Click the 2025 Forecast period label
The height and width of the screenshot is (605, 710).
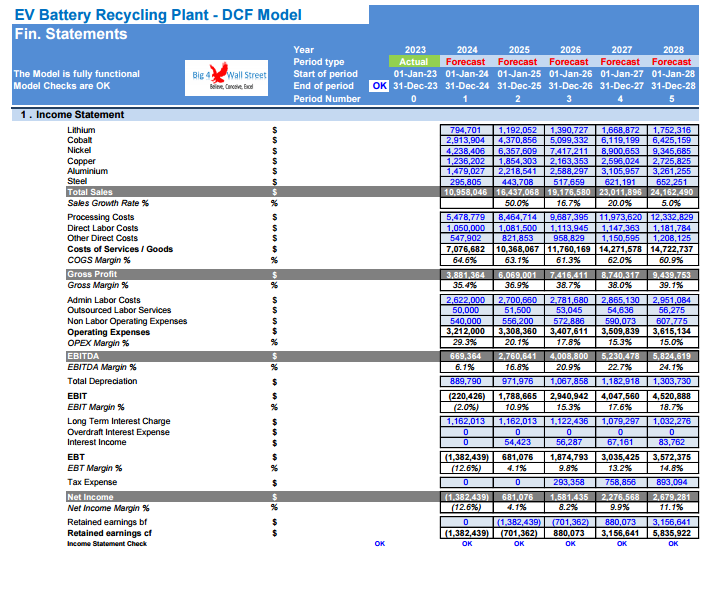(x=518, y=62)
